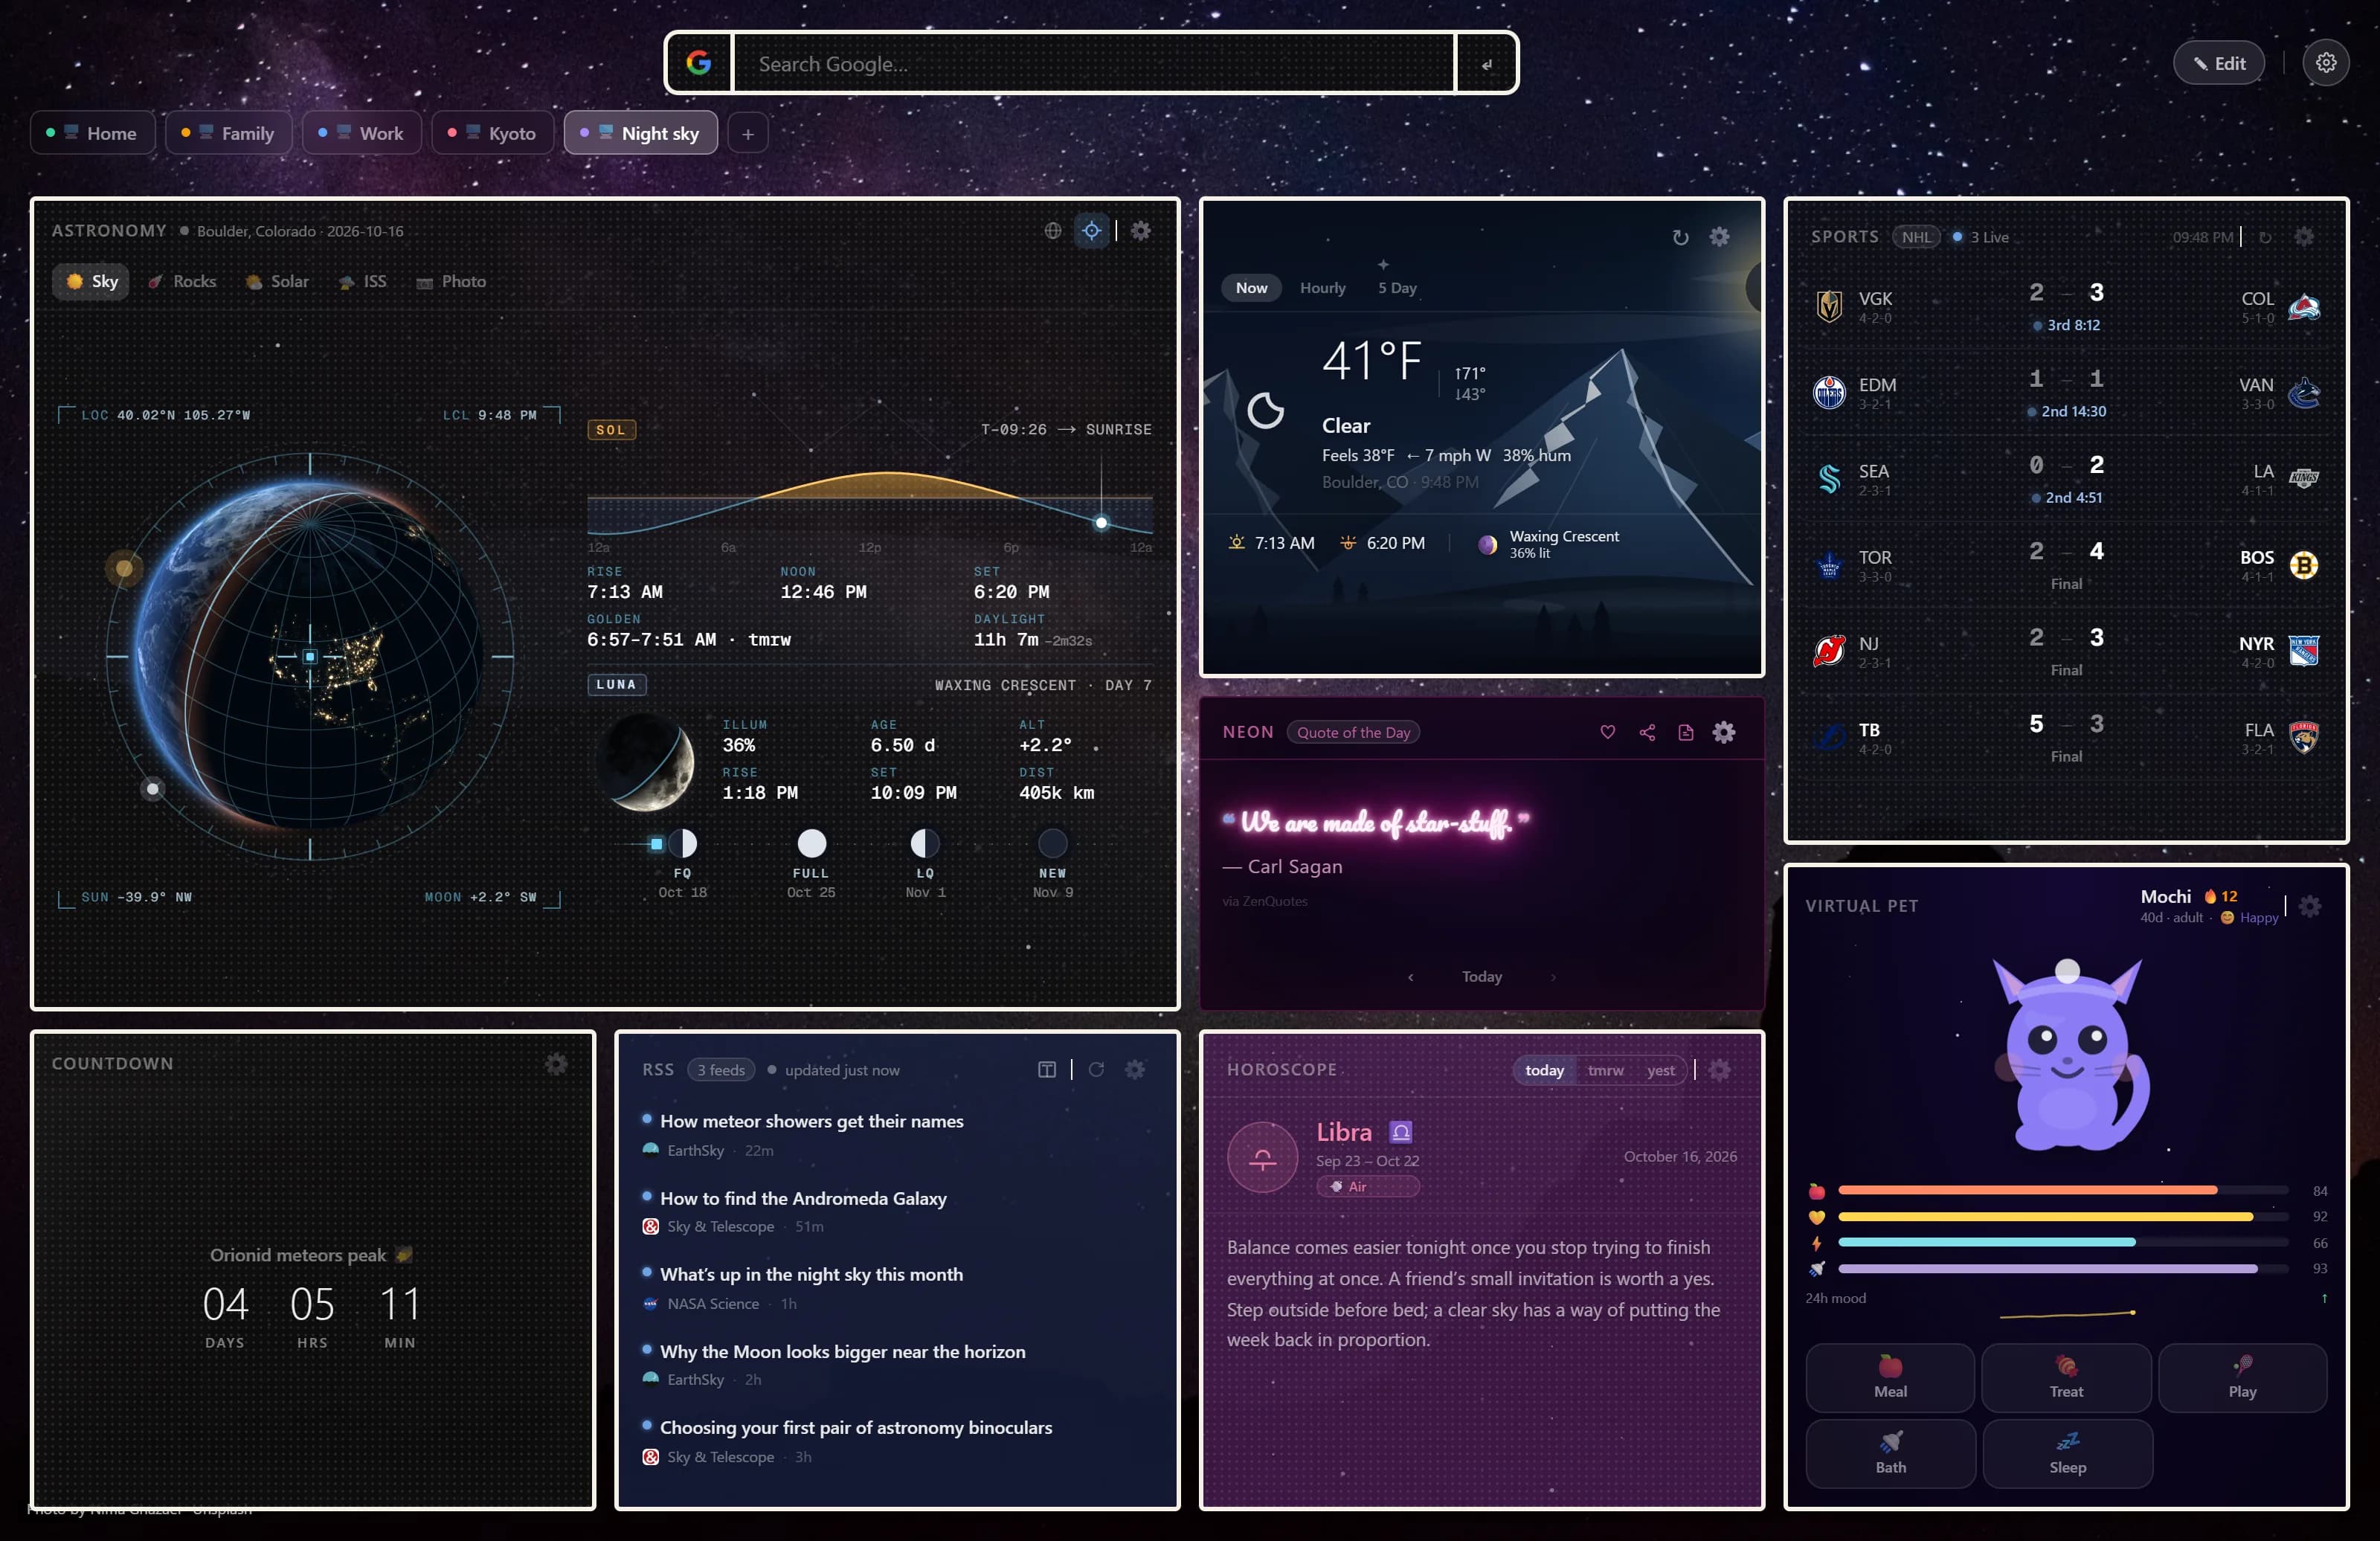Click the Edit button
This screenshot has width=2380, height=1541.
point(2218,63)
